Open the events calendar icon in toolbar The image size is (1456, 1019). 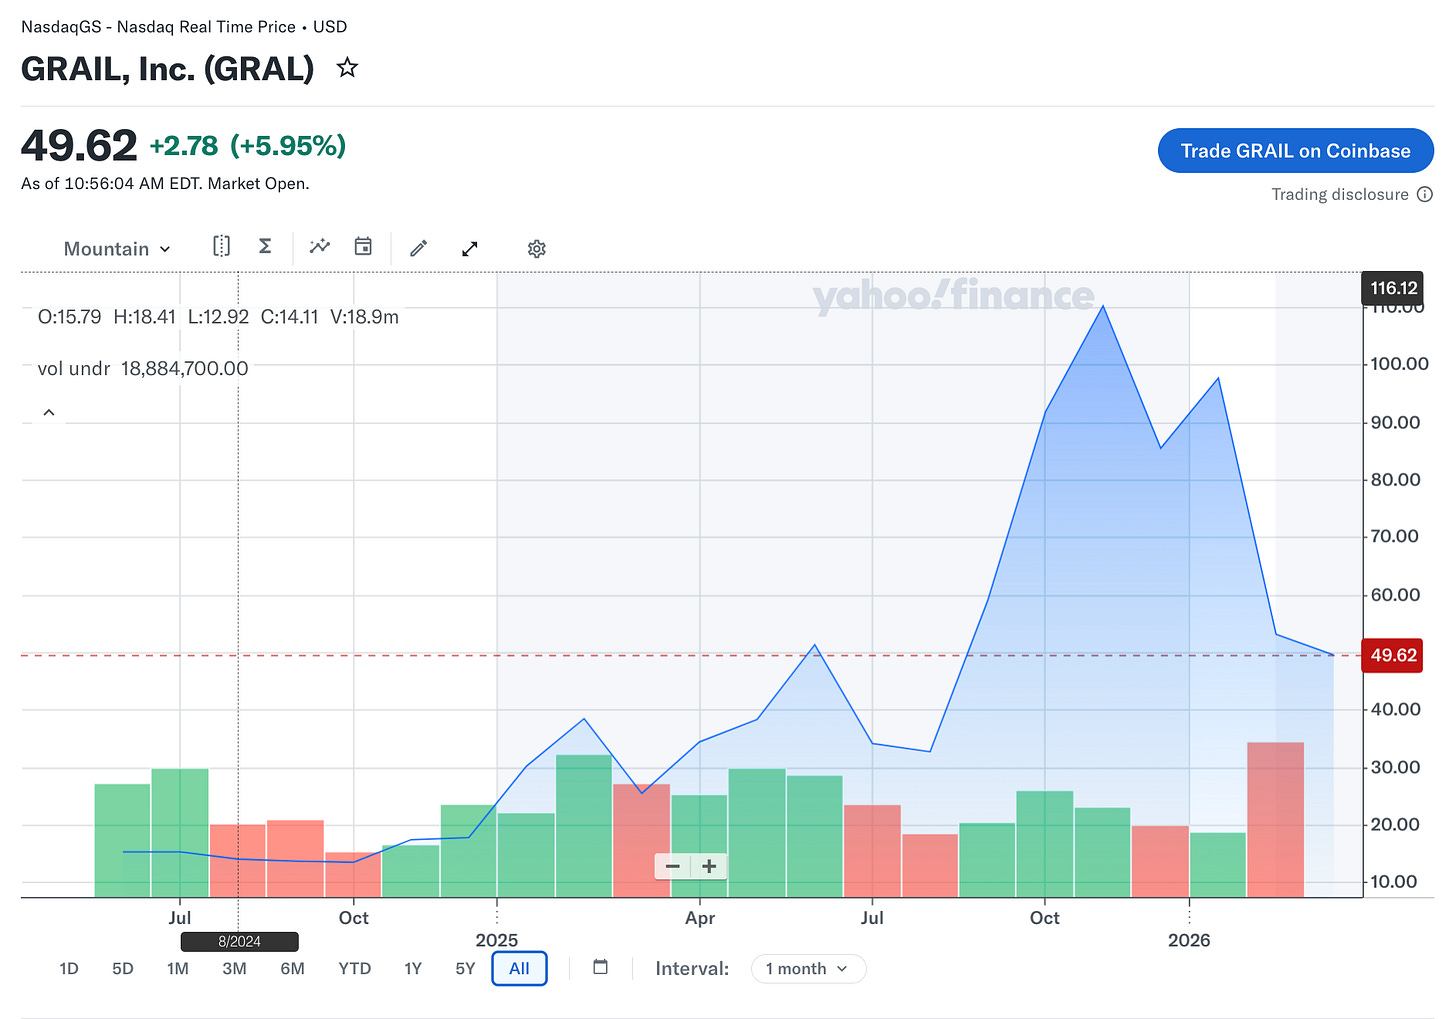tap(363, 246)
